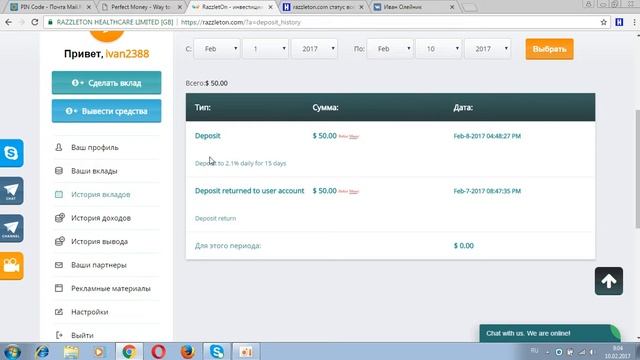Bookmark the page with the star icon
The image size is (640, 360).
coord(604,22)
